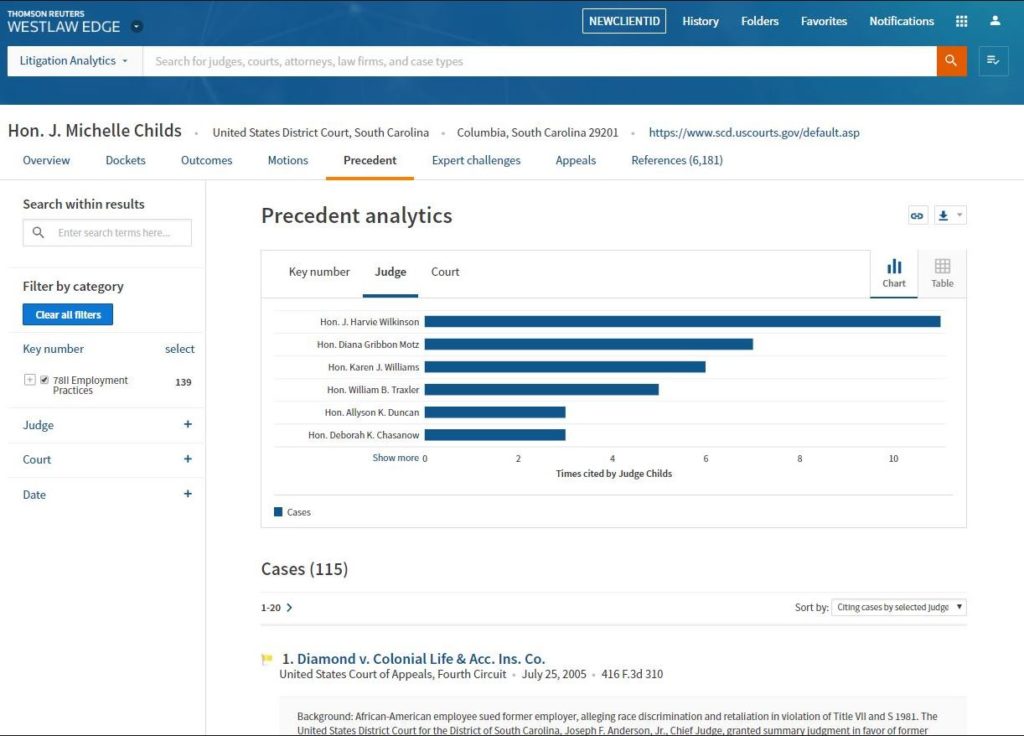Click the NEWCLIENTID button
The width and height of the screenshot is (1024, 736).
point(624,21)
